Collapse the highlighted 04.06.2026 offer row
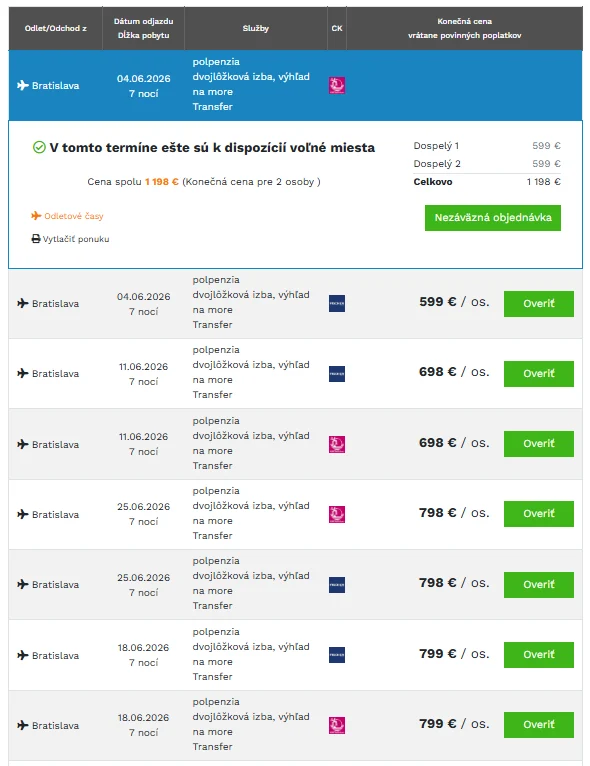This screenshot has width=590, height=766. [295, 85]
